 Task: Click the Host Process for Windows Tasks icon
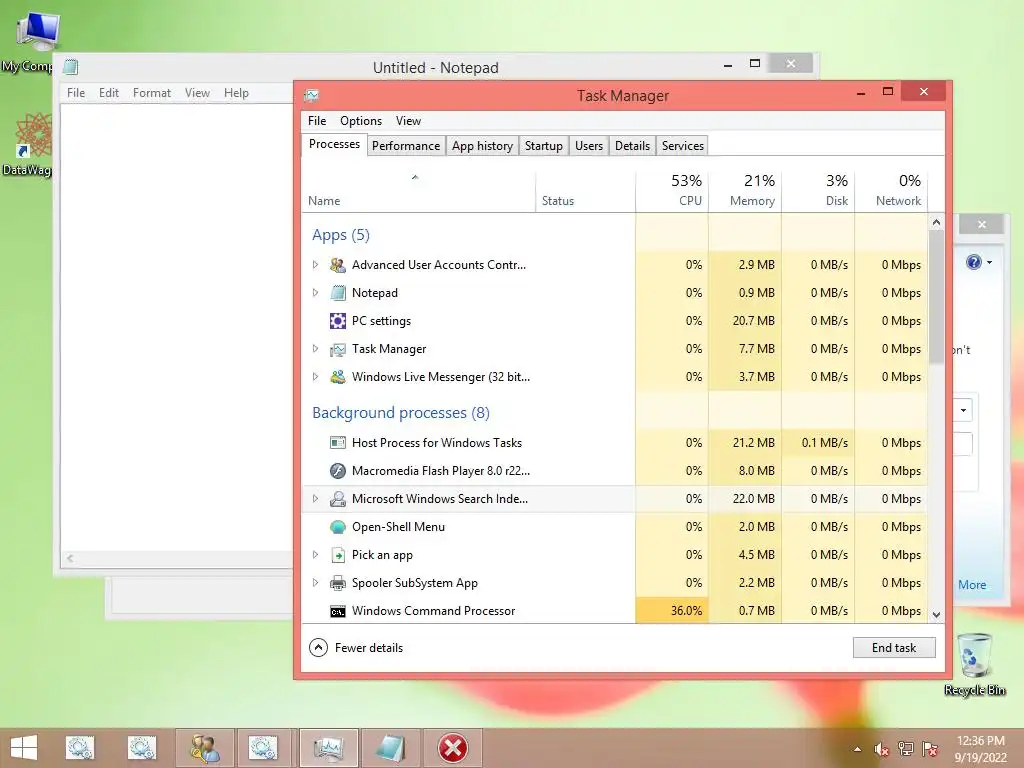click(338, 443)
